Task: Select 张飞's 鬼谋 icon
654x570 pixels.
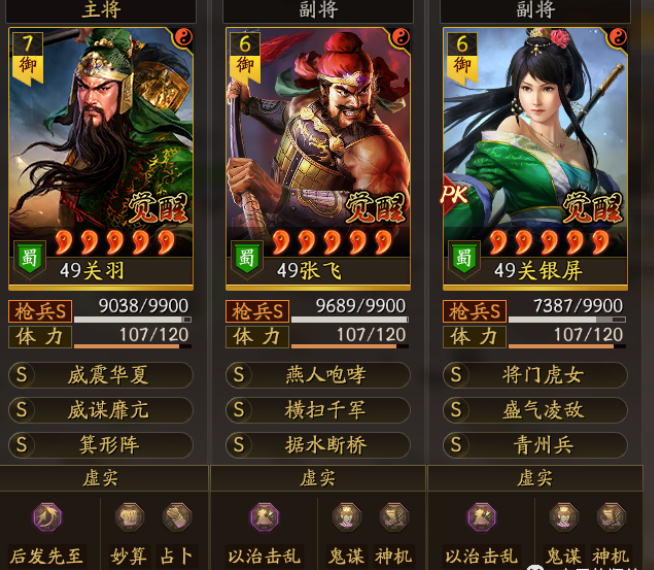Action: click(x=347, y=517)
